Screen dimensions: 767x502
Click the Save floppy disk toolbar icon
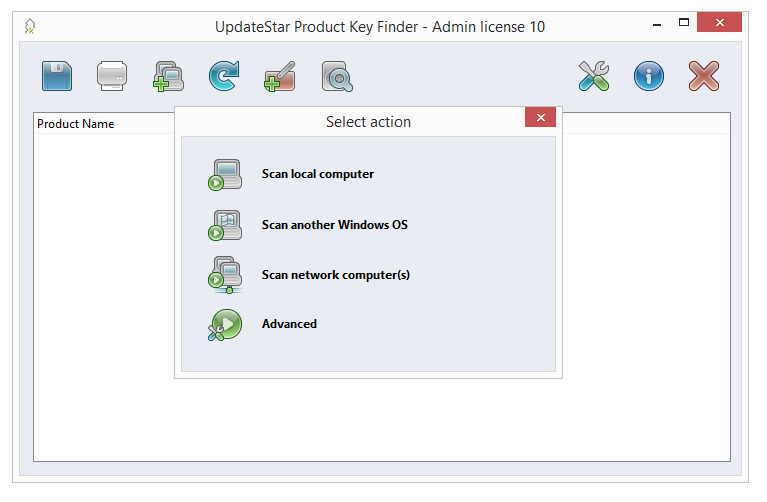click(x=57, y=76)
